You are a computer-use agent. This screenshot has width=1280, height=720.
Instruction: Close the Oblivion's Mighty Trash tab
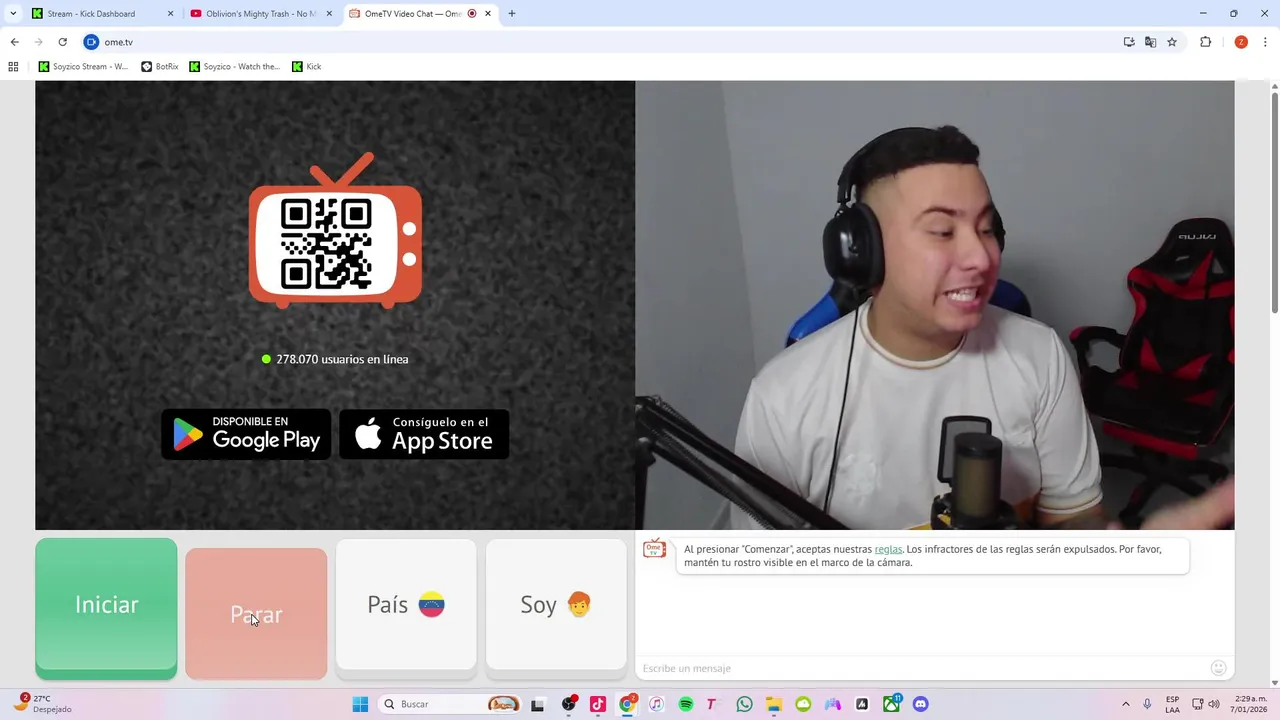[329, 14]
